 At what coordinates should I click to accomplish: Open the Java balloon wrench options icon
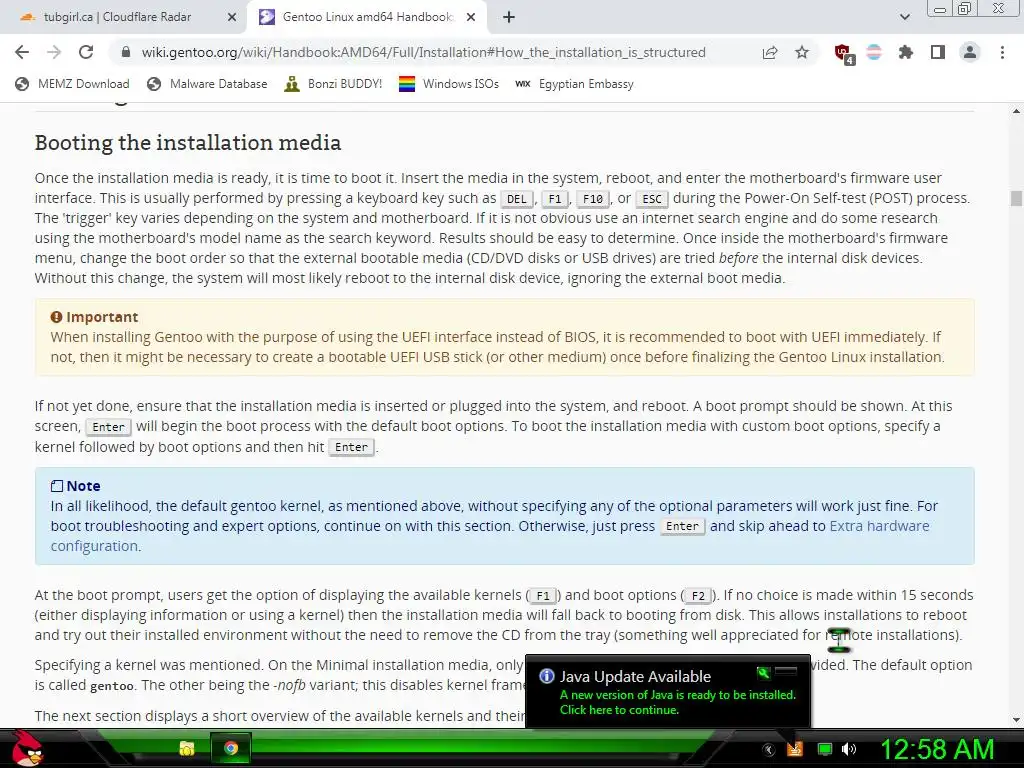pos(763,672)
